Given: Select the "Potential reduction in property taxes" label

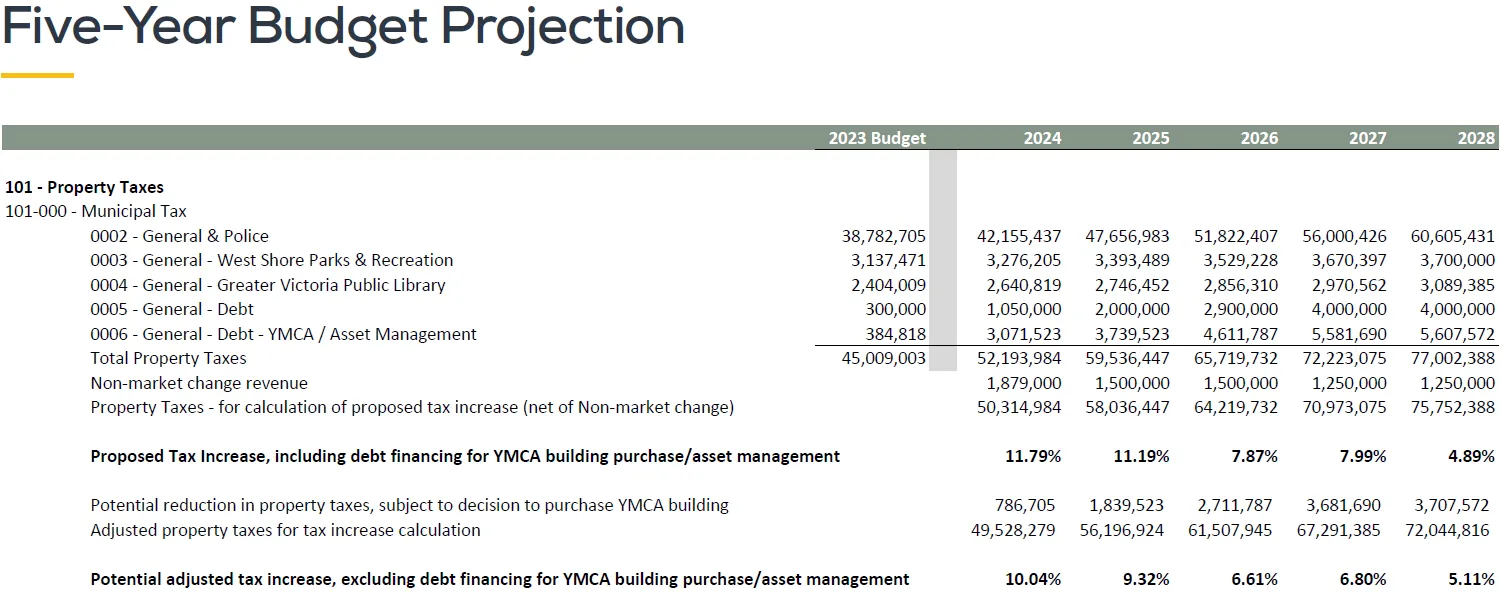Looking at the screenshot, I should coord(410,505).
